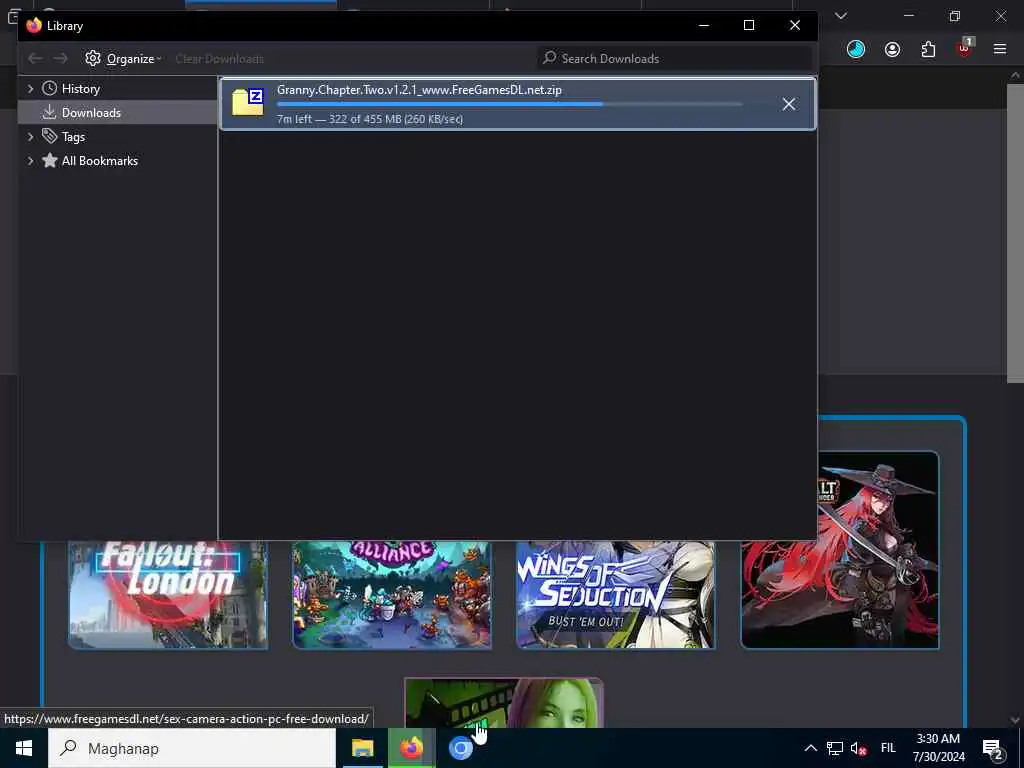This screenshot has width=1024, height=768.
Task: Click the uBlock Origin extension icon
Action: tap(965, 49)
